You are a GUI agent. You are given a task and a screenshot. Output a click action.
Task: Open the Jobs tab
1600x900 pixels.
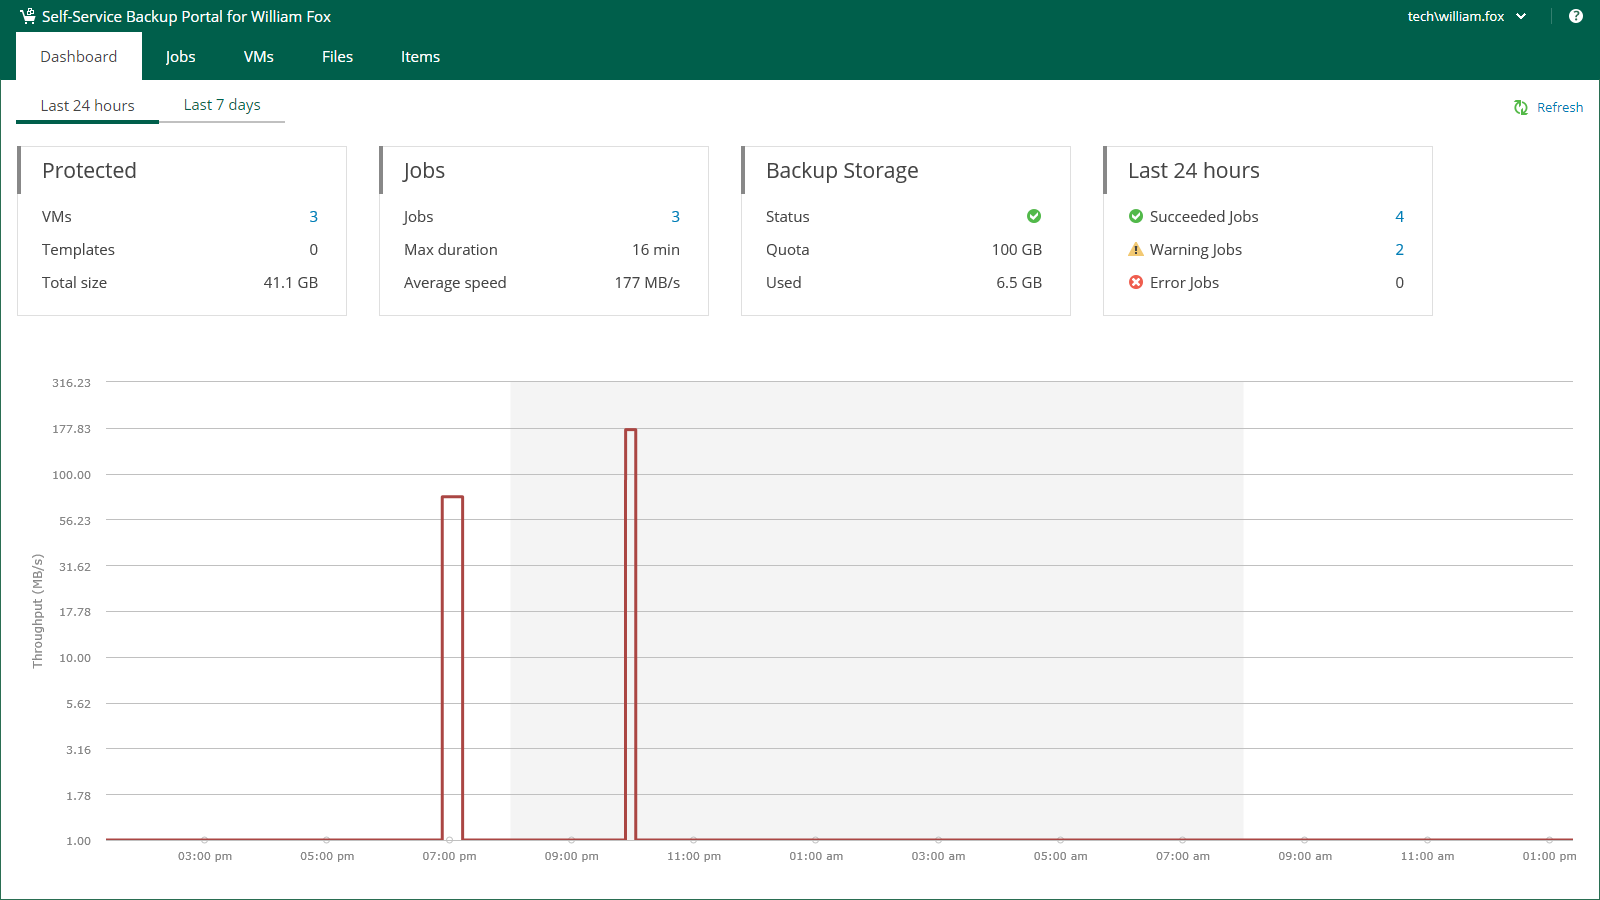click(180, 57)
